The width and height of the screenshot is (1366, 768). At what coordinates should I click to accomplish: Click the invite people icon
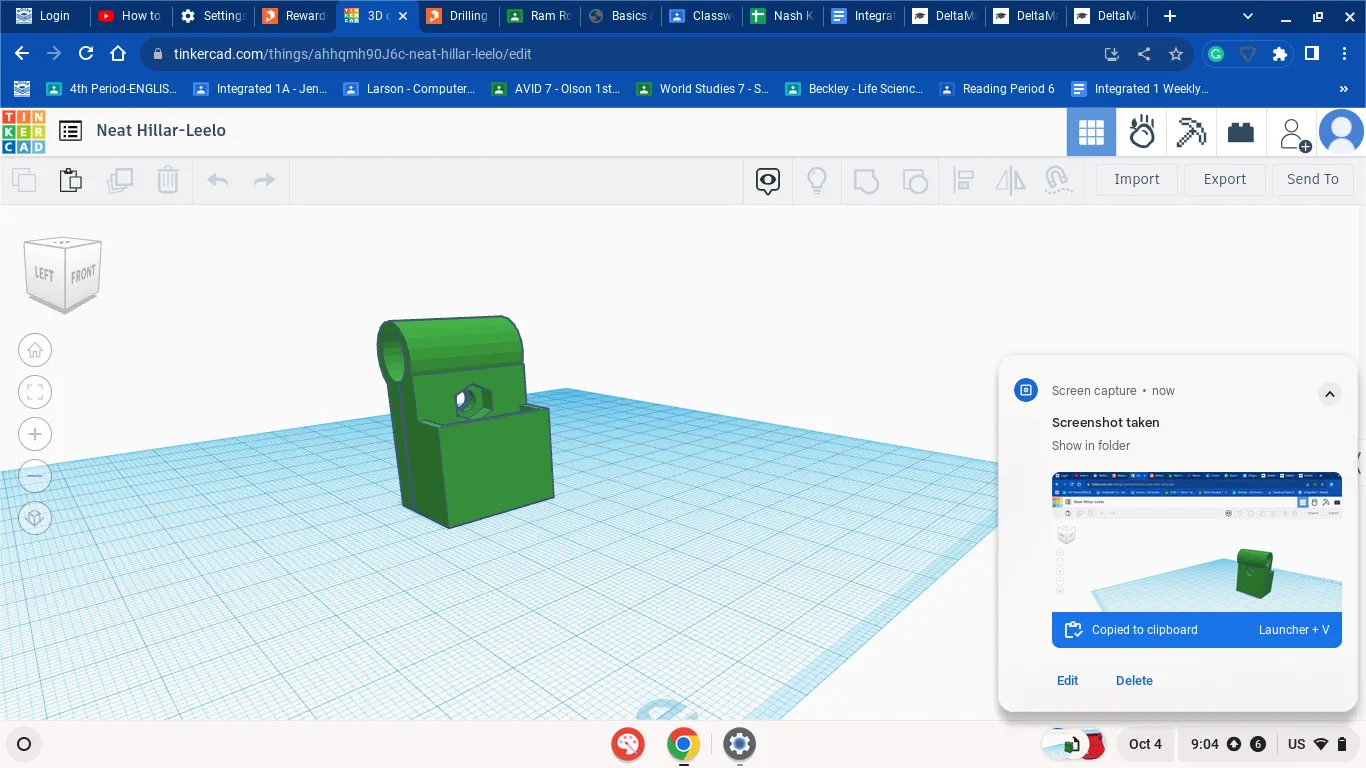1294,133
